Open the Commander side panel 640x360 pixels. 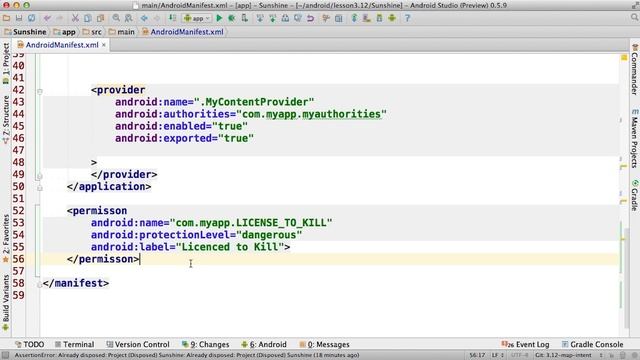click(635, 69)
